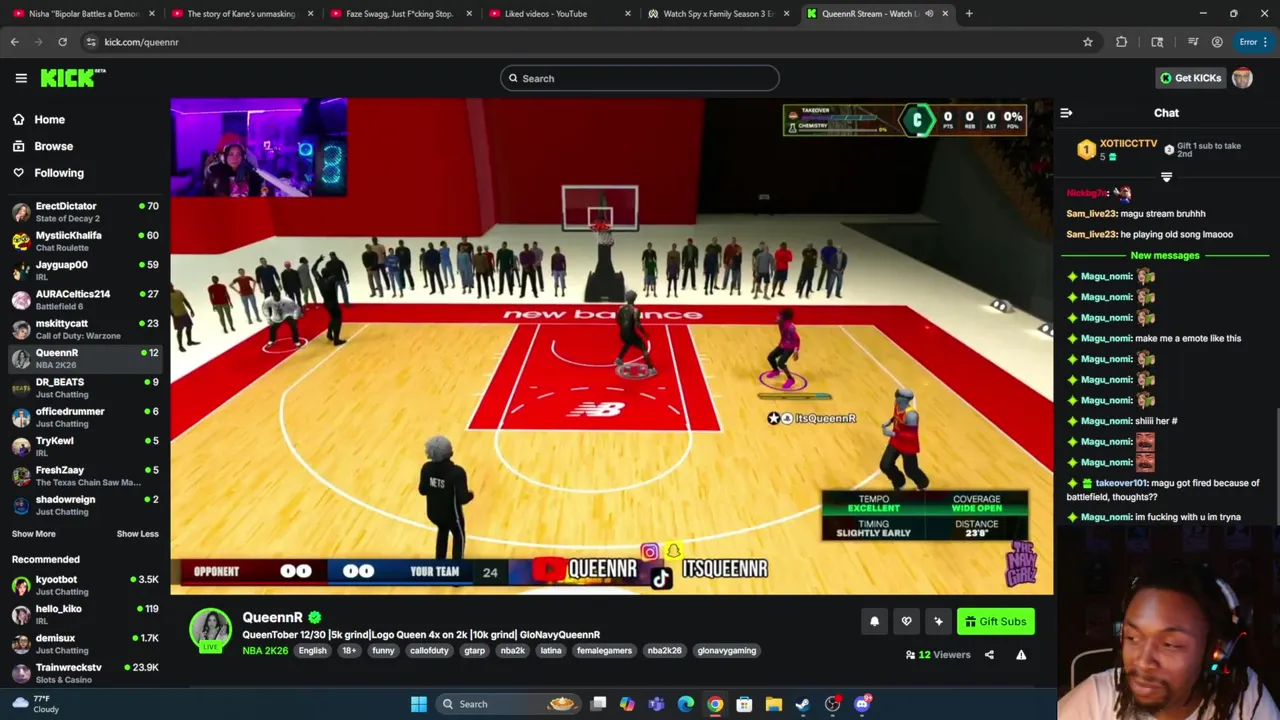The image size is (1280, 720).
Task: Open Discord from the taskbar
Action: pos(862,704)
